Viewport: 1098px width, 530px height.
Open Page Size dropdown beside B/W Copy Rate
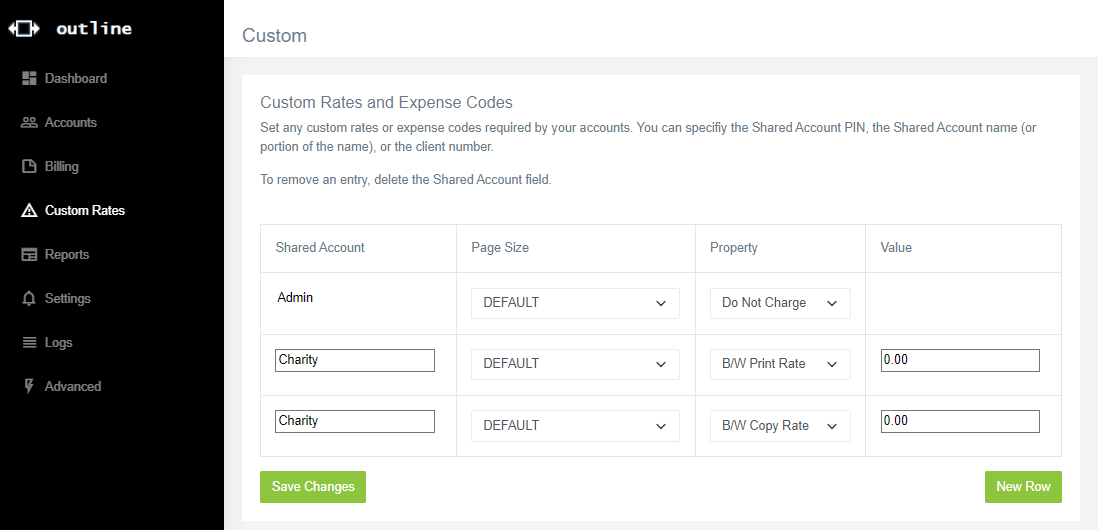575,426
